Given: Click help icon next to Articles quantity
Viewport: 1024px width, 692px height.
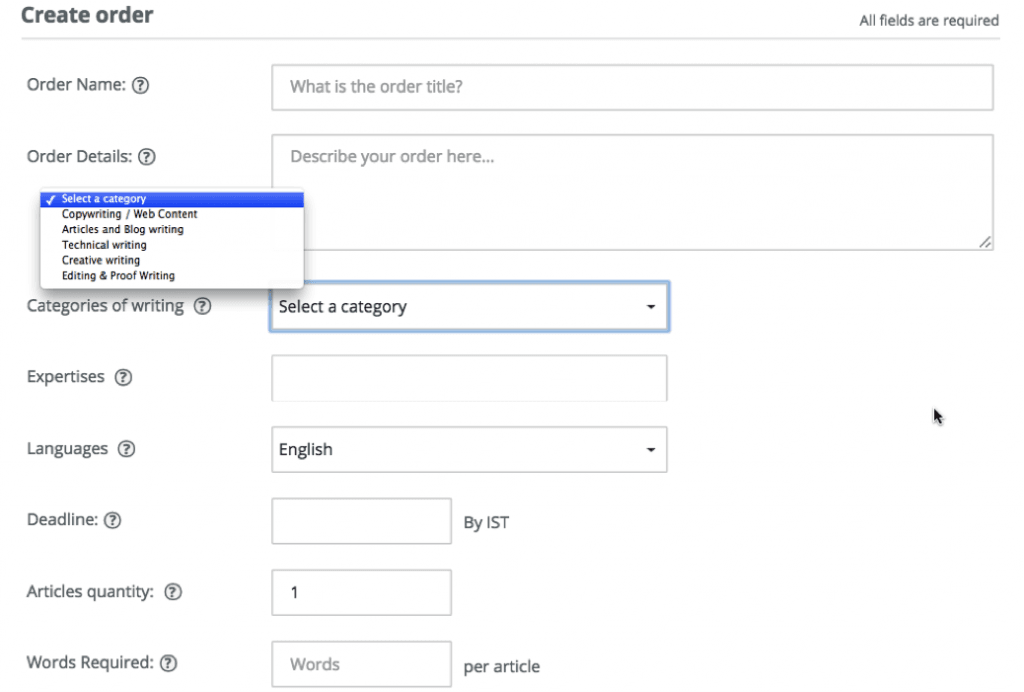Looking at the screenshot, I should 173,592.
